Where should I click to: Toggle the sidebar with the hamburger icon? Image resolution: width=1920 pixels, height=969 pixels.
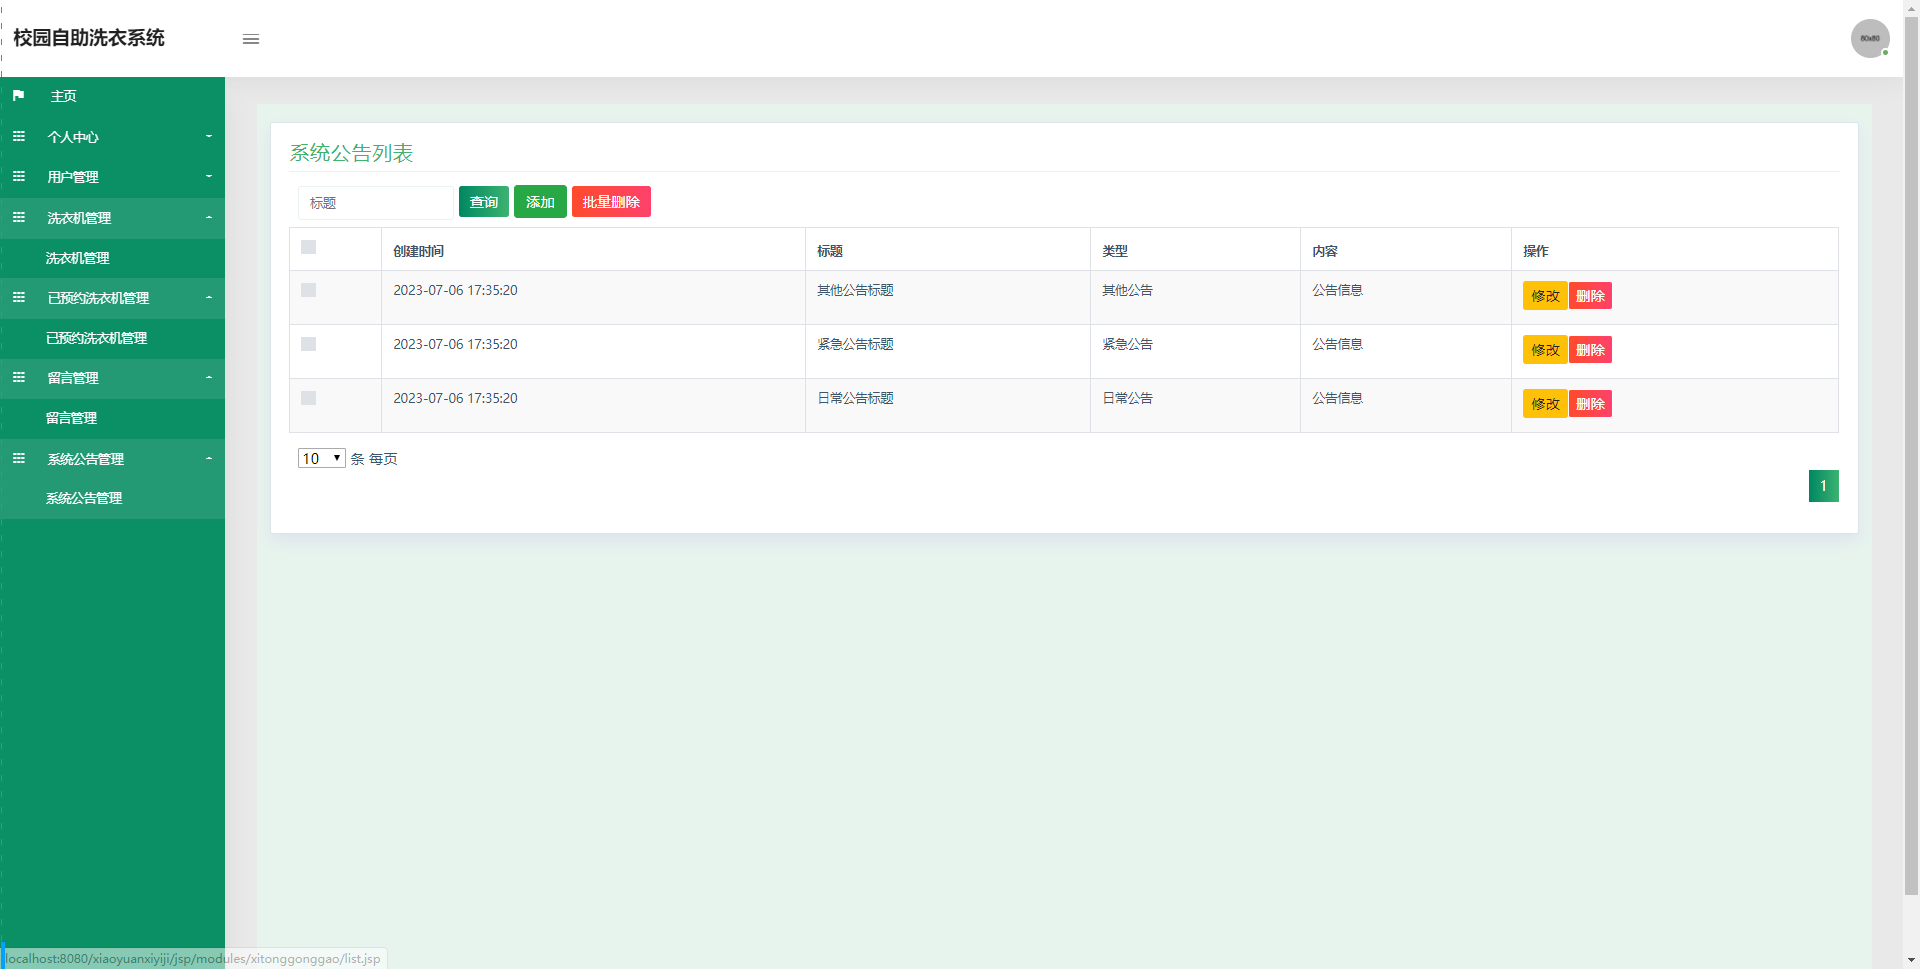251,39
